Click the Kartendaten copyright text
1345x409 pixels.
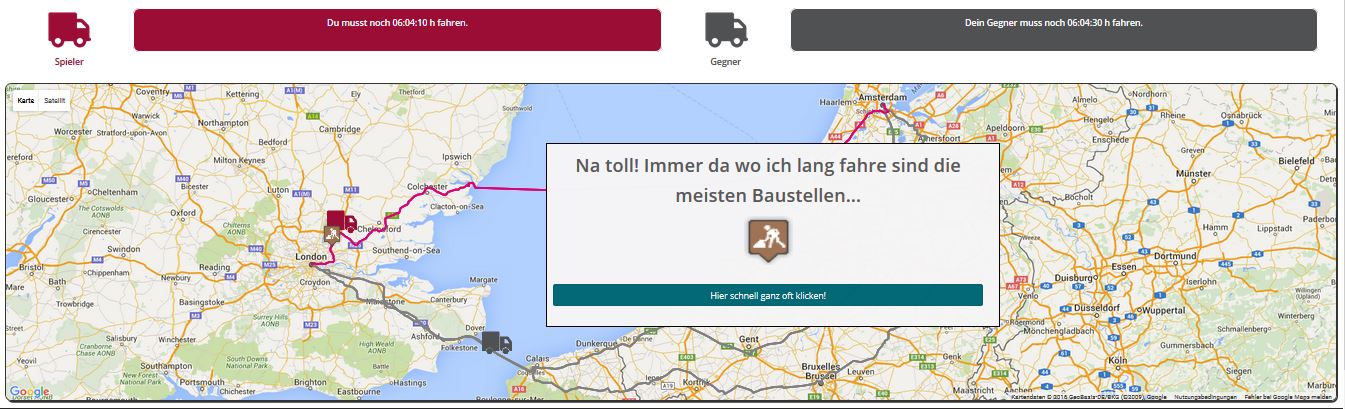[1089, 397]
